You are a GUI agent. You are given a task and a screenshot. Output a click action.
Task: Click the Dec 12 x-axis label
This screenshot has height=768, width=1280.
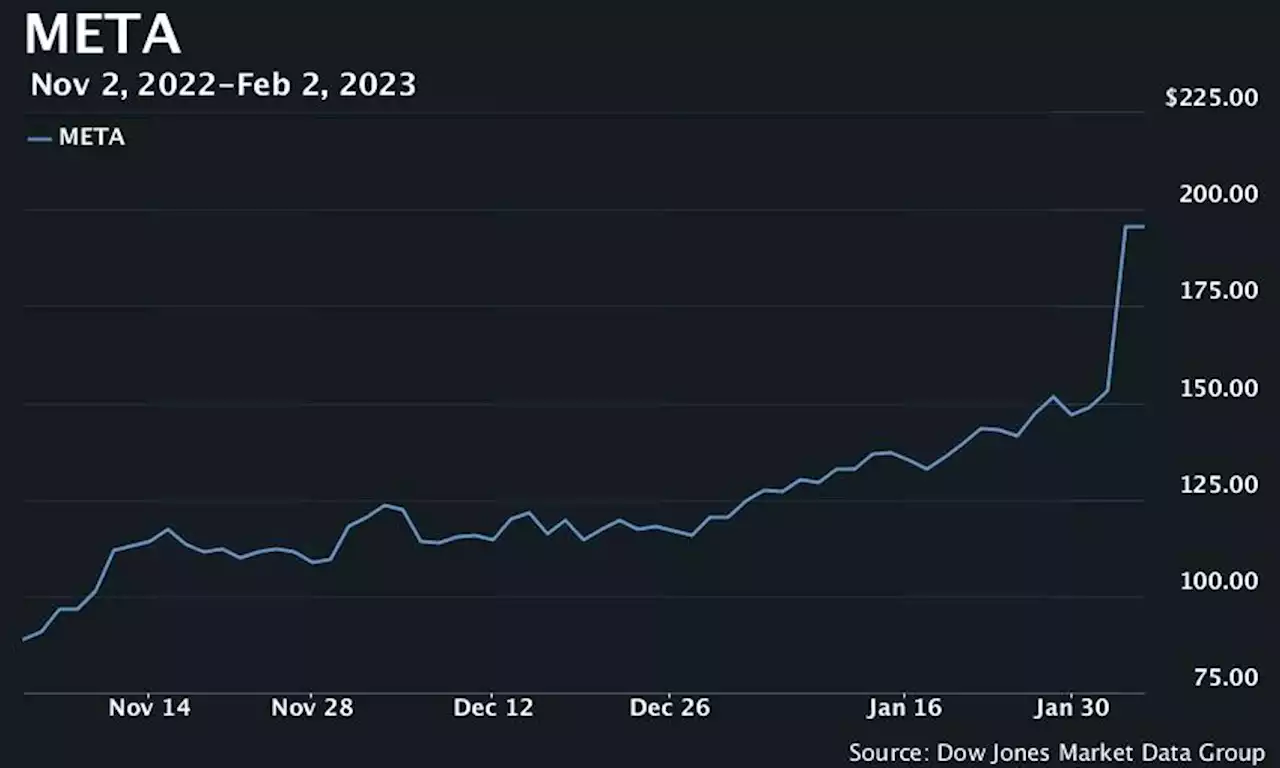tap(494, 708)
